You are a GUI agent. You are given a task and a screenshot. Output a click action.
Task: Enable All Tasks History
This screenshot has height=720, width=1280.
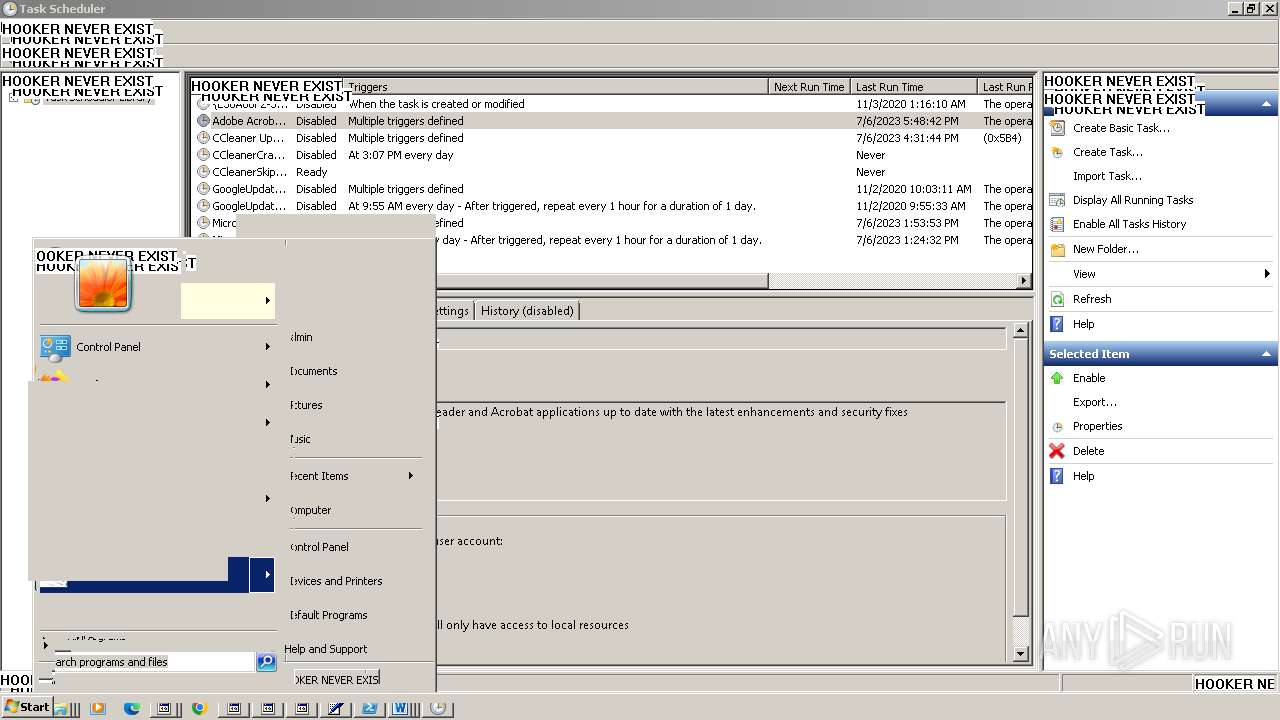(1129, 224)
